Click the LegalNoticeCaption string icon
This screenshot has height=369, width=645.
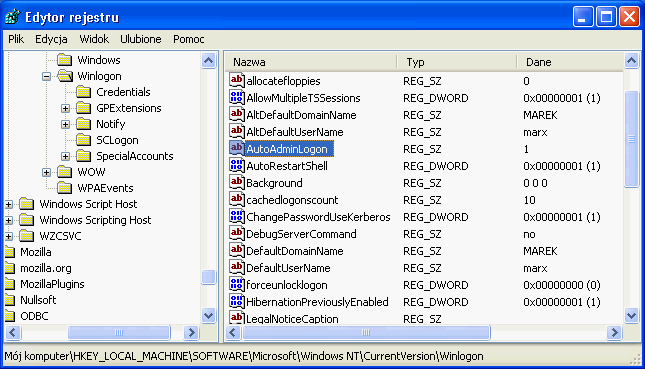coord(237,317)
